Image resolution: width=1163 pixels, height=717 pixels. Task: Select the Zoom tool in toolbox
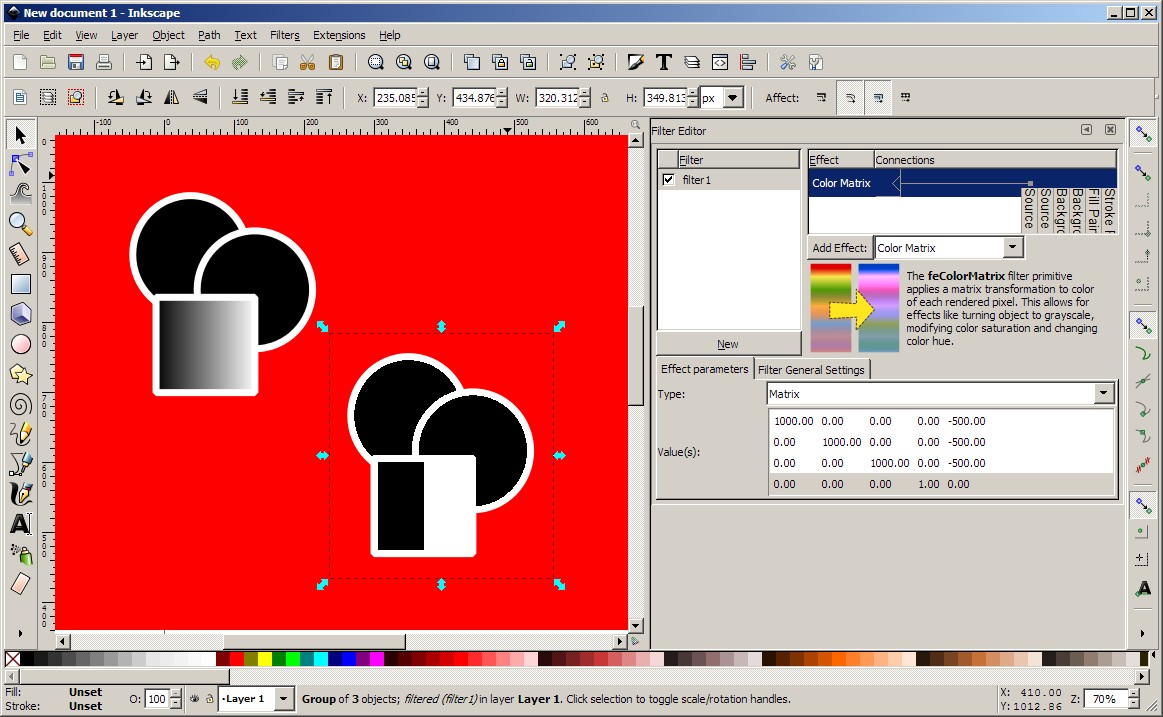coord(20,223)
